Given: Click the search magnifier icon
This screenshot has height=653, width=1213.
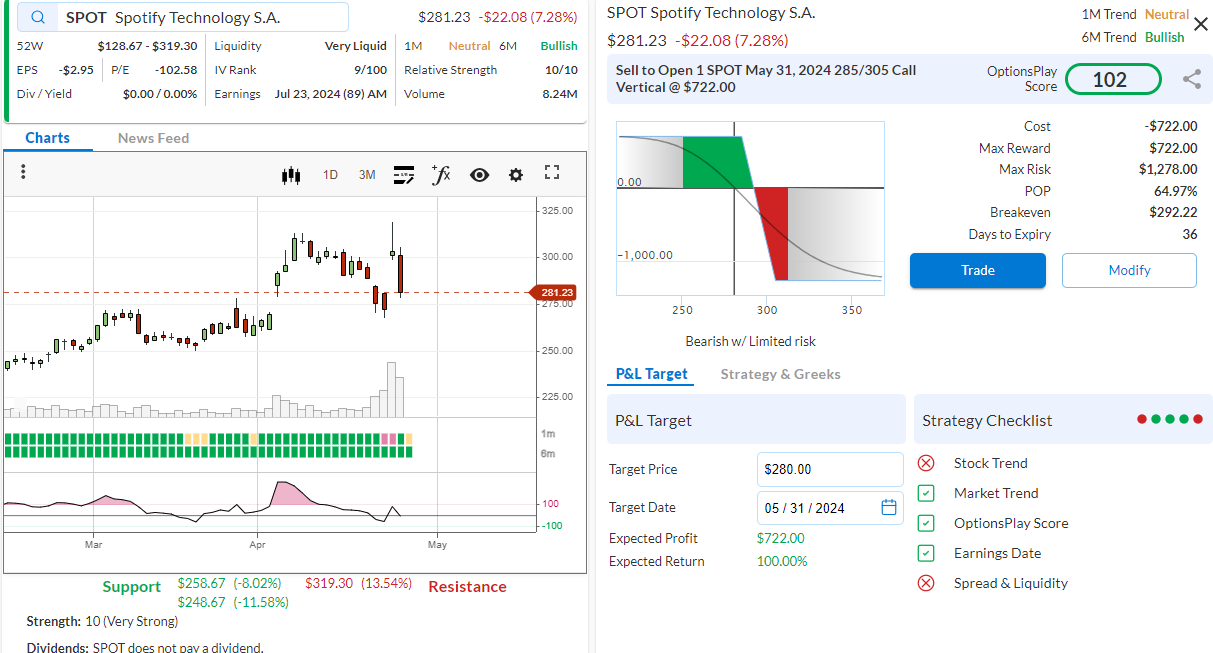Looking at the screenshot, I should 38,17.
